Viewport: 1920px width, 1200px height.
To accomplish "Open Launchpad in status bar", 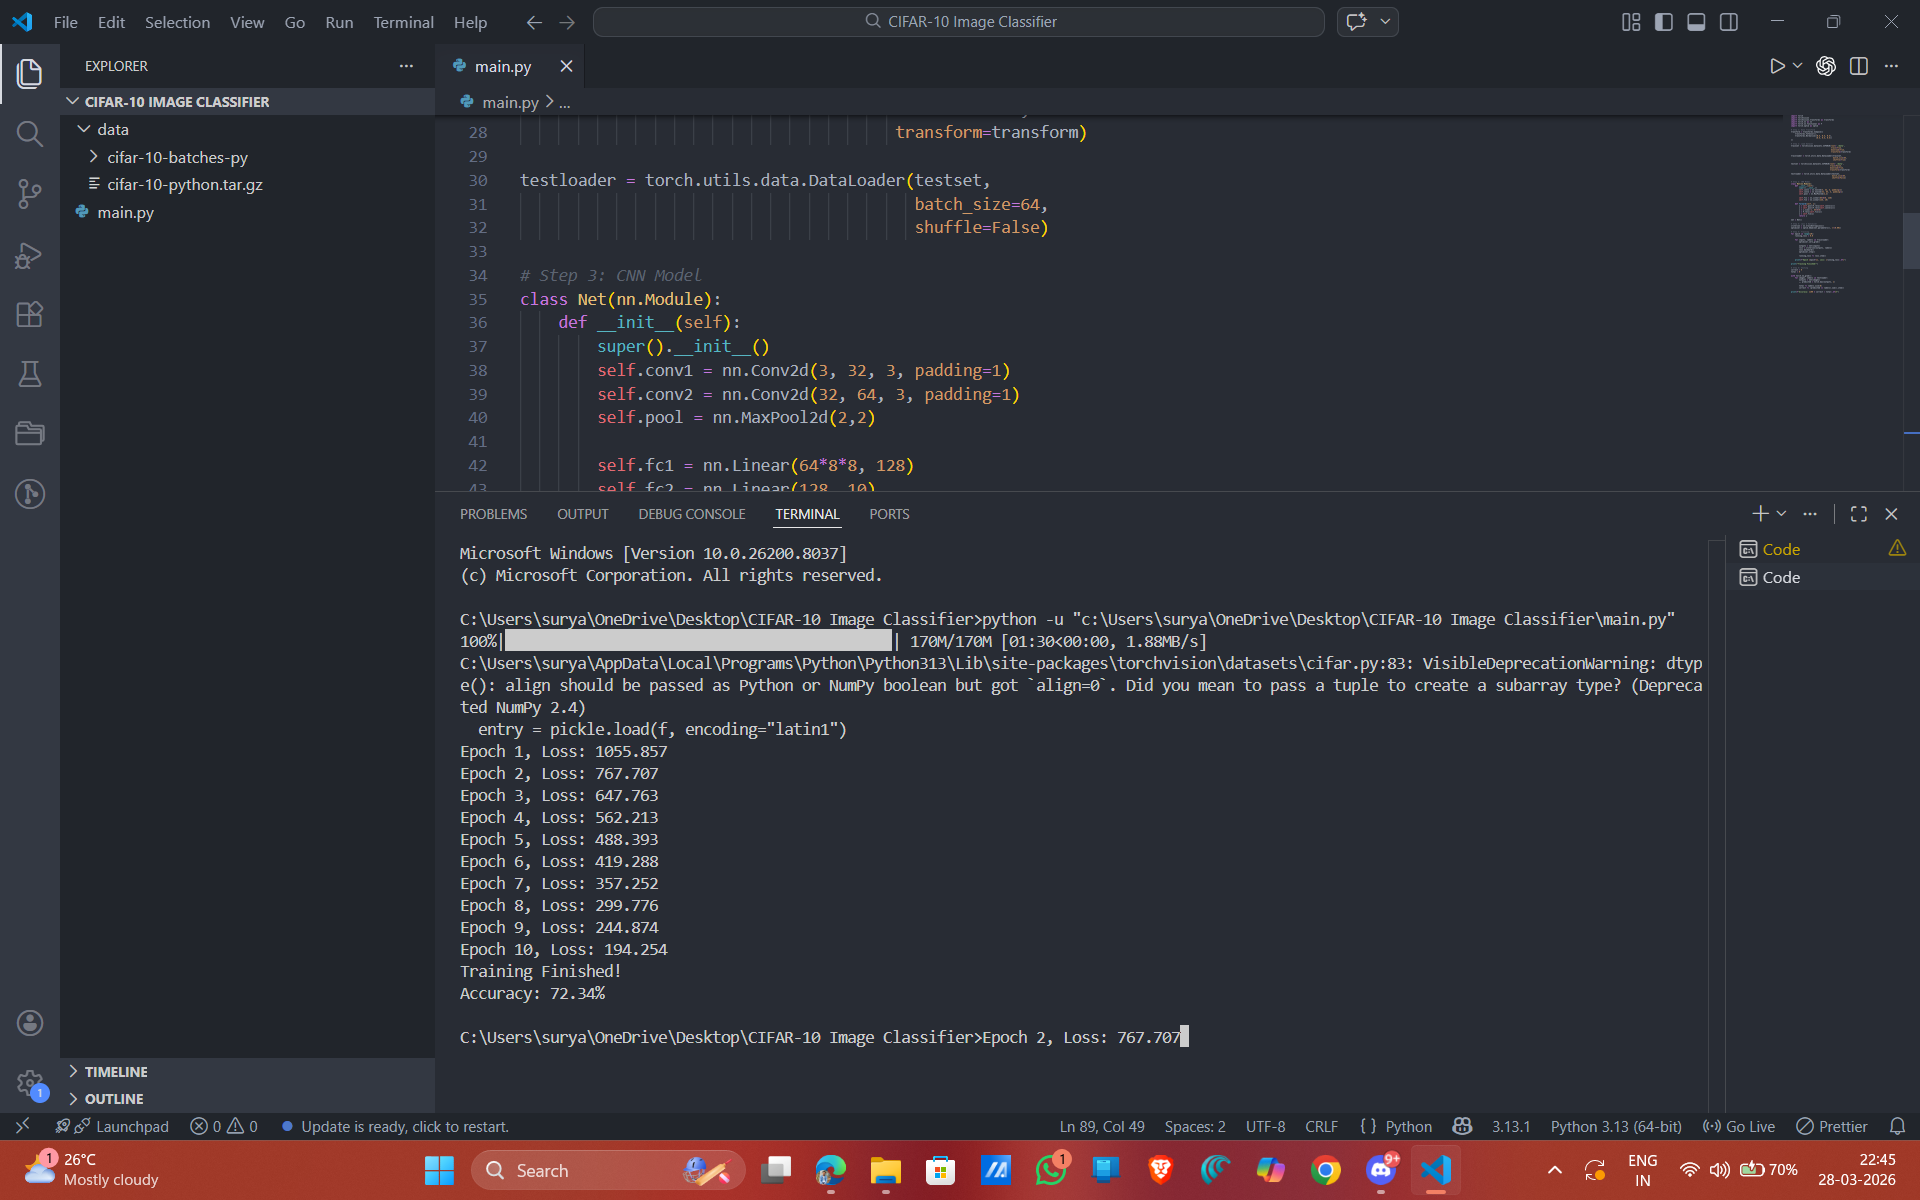I will [x=112, y=1126].
